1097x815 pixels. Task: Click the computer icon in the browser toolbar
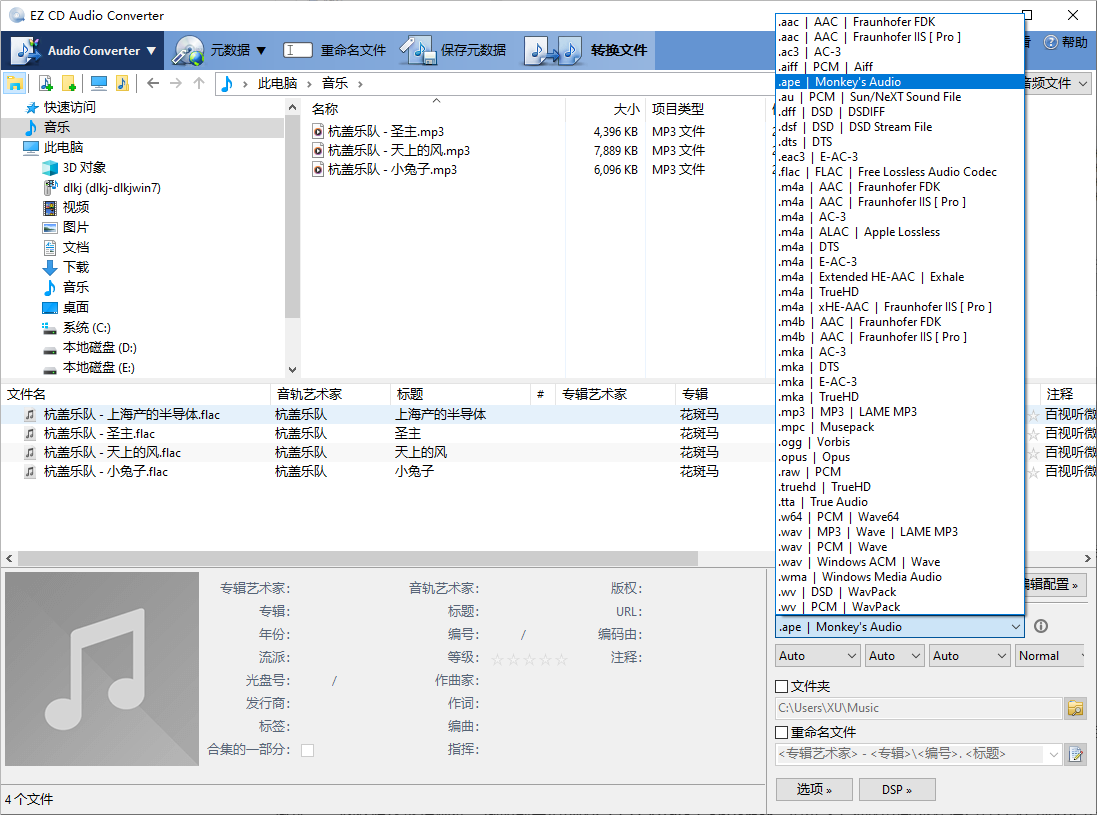pyautogui.click(x=98, y=83)
